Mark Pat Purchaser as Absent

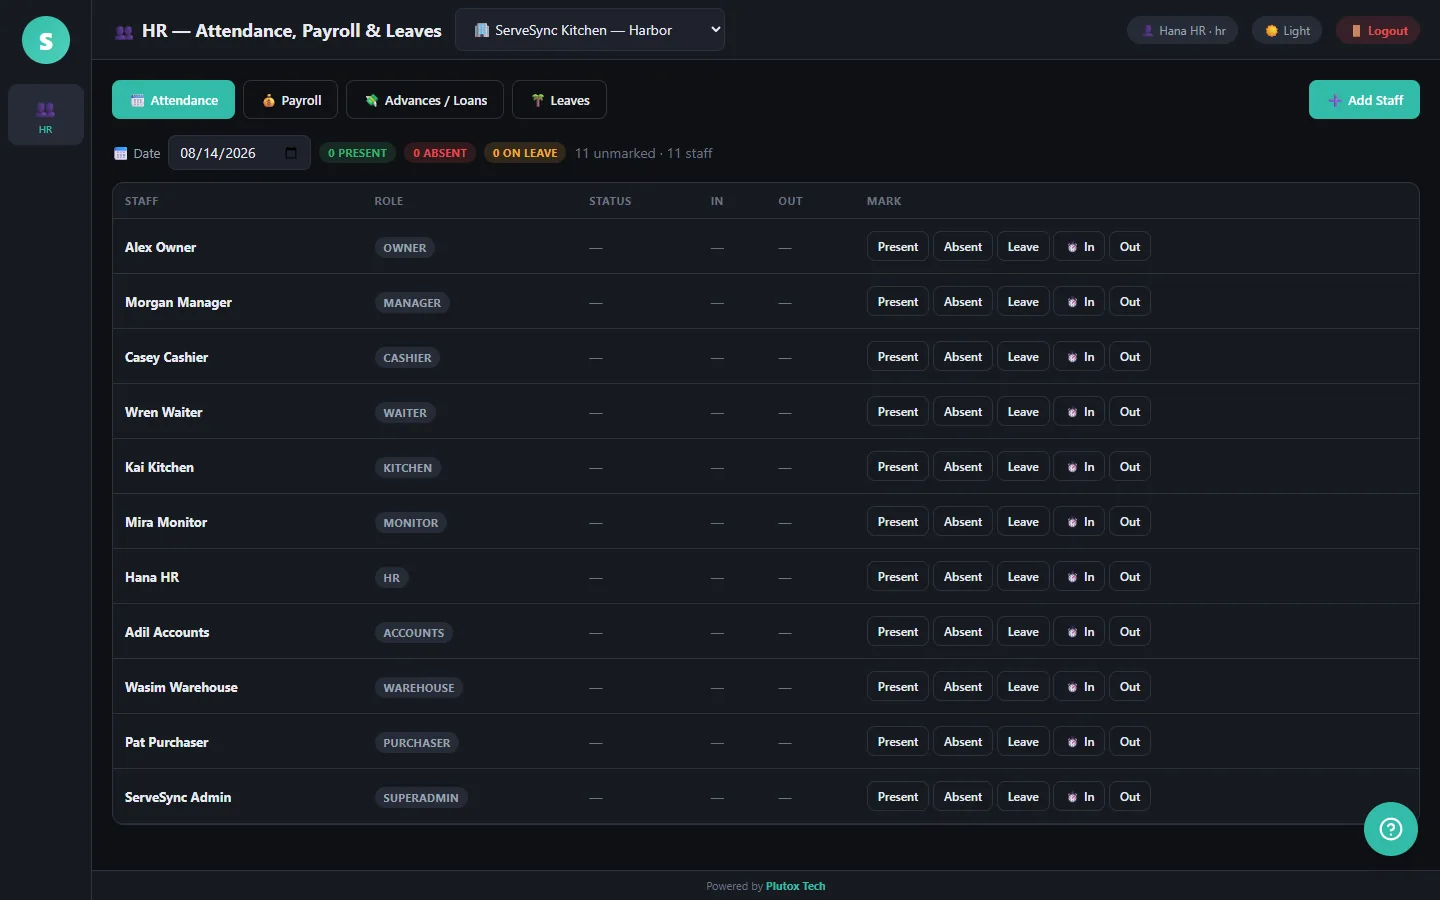(x=963, y=742)
